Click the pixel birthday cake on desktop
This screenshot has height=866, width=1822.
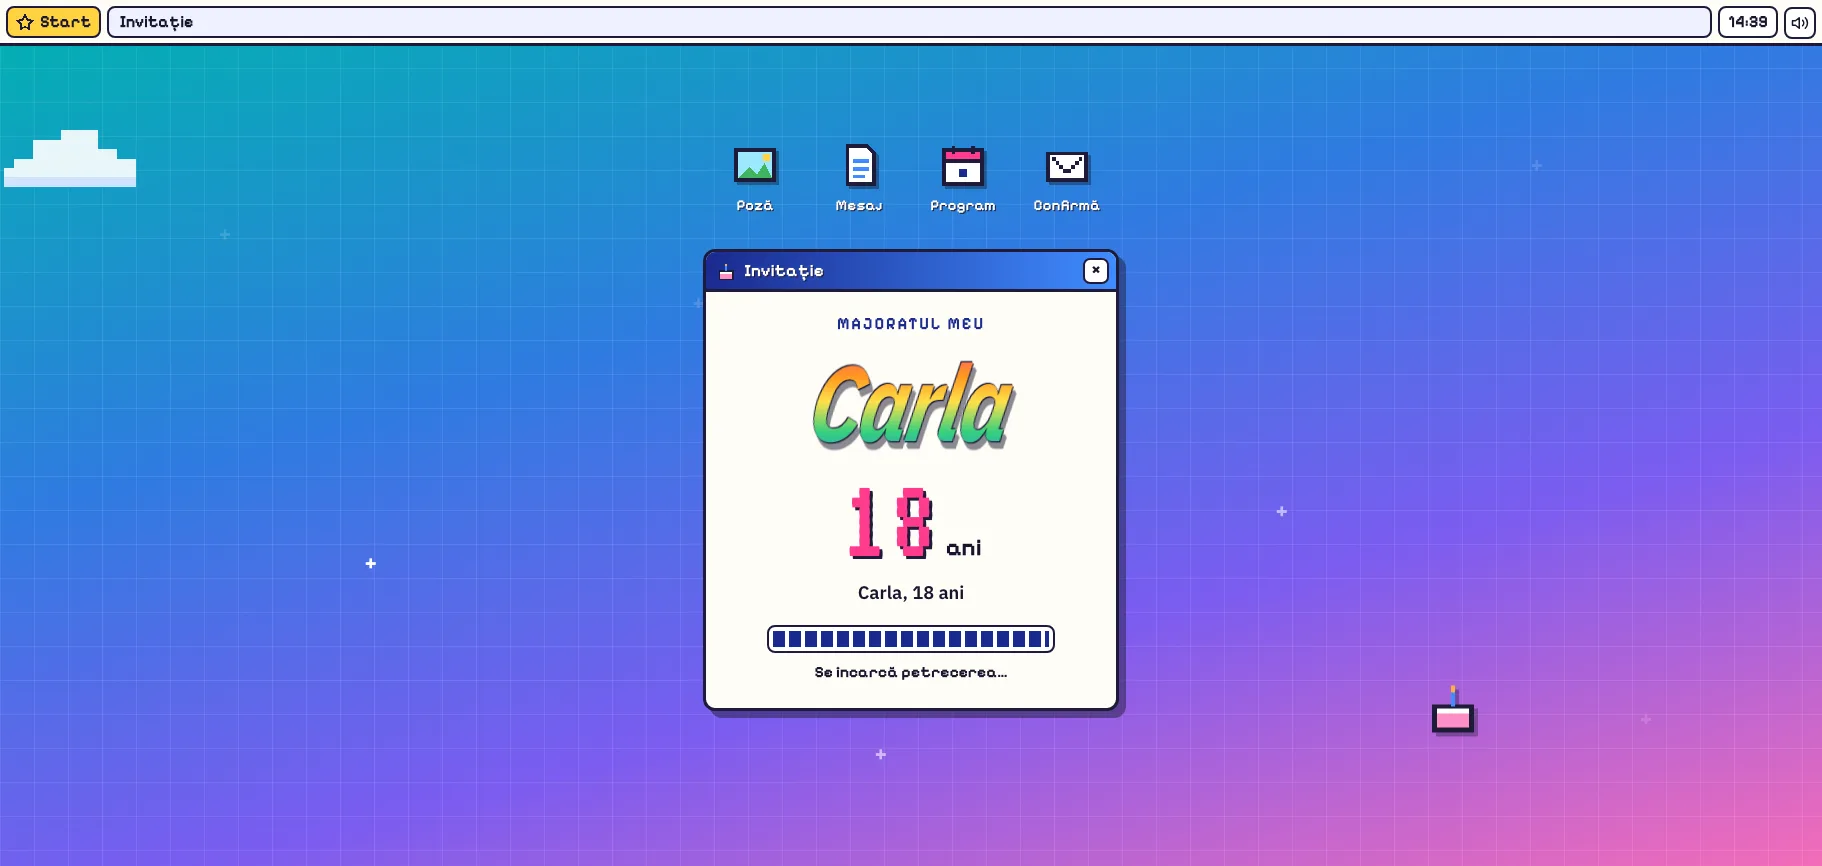[1453, 712]
